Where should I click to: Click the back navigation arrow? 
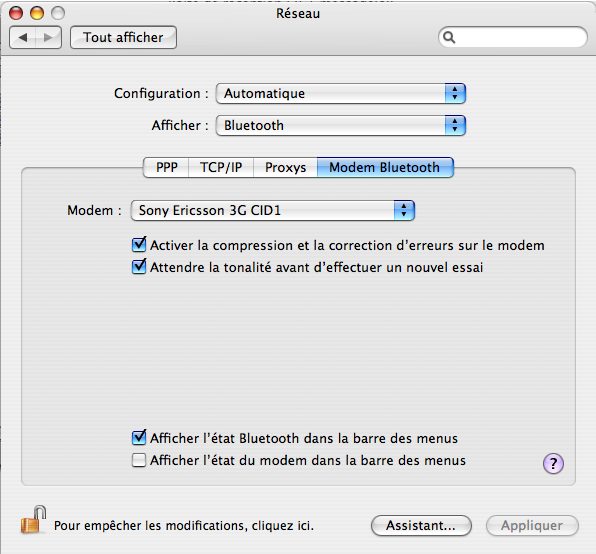(x=23, y=37)
